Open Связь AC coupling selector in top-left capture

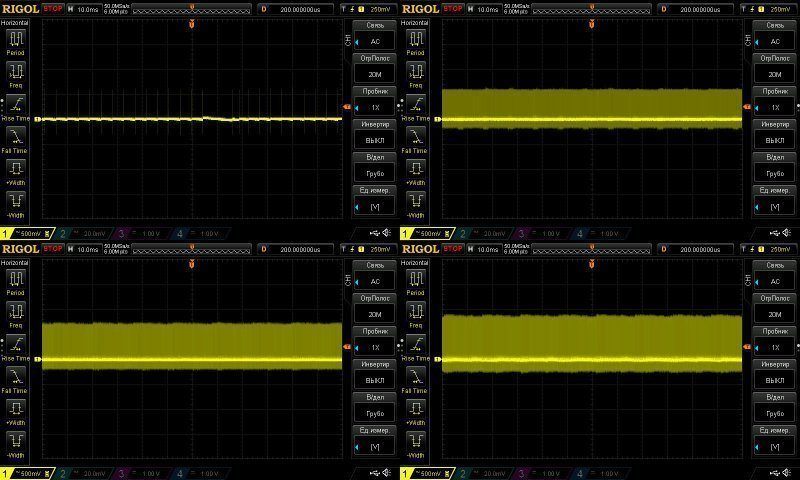374,36
